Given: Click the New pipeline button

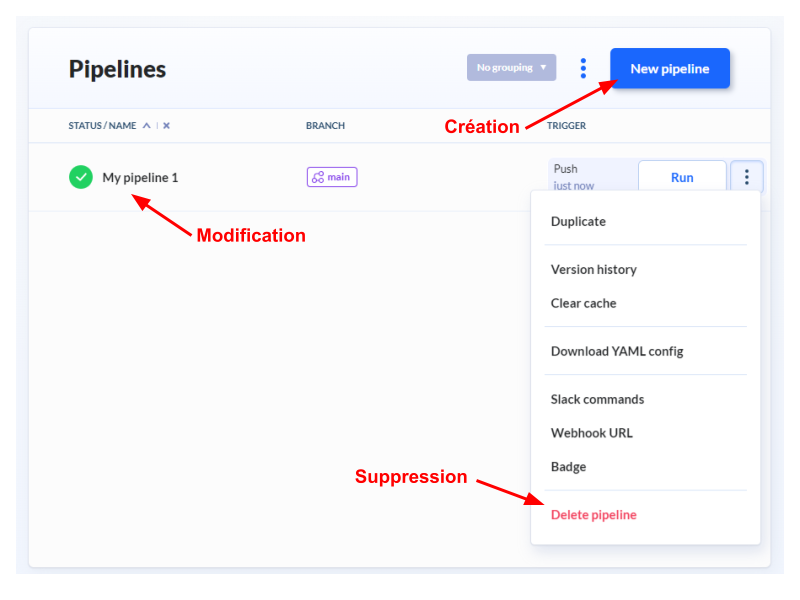Looking at the screenshot, I should pyautogui.click(x=670, y=69).
